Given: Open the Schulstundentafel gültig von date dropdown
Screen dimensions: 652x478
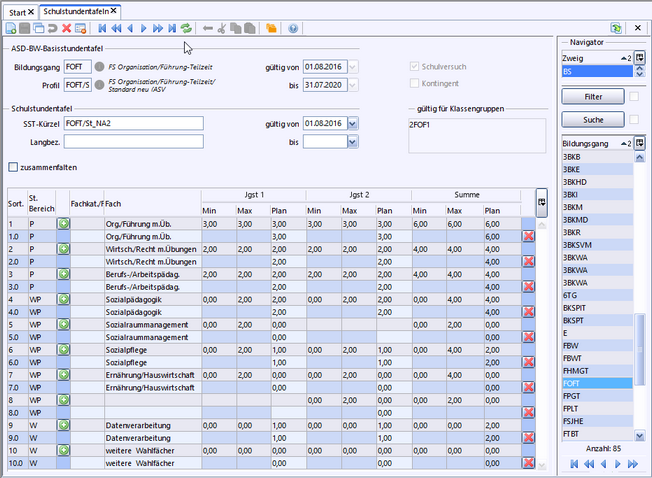Looking at the screenshot, I should pyautogui.click(x=354, y=123).
